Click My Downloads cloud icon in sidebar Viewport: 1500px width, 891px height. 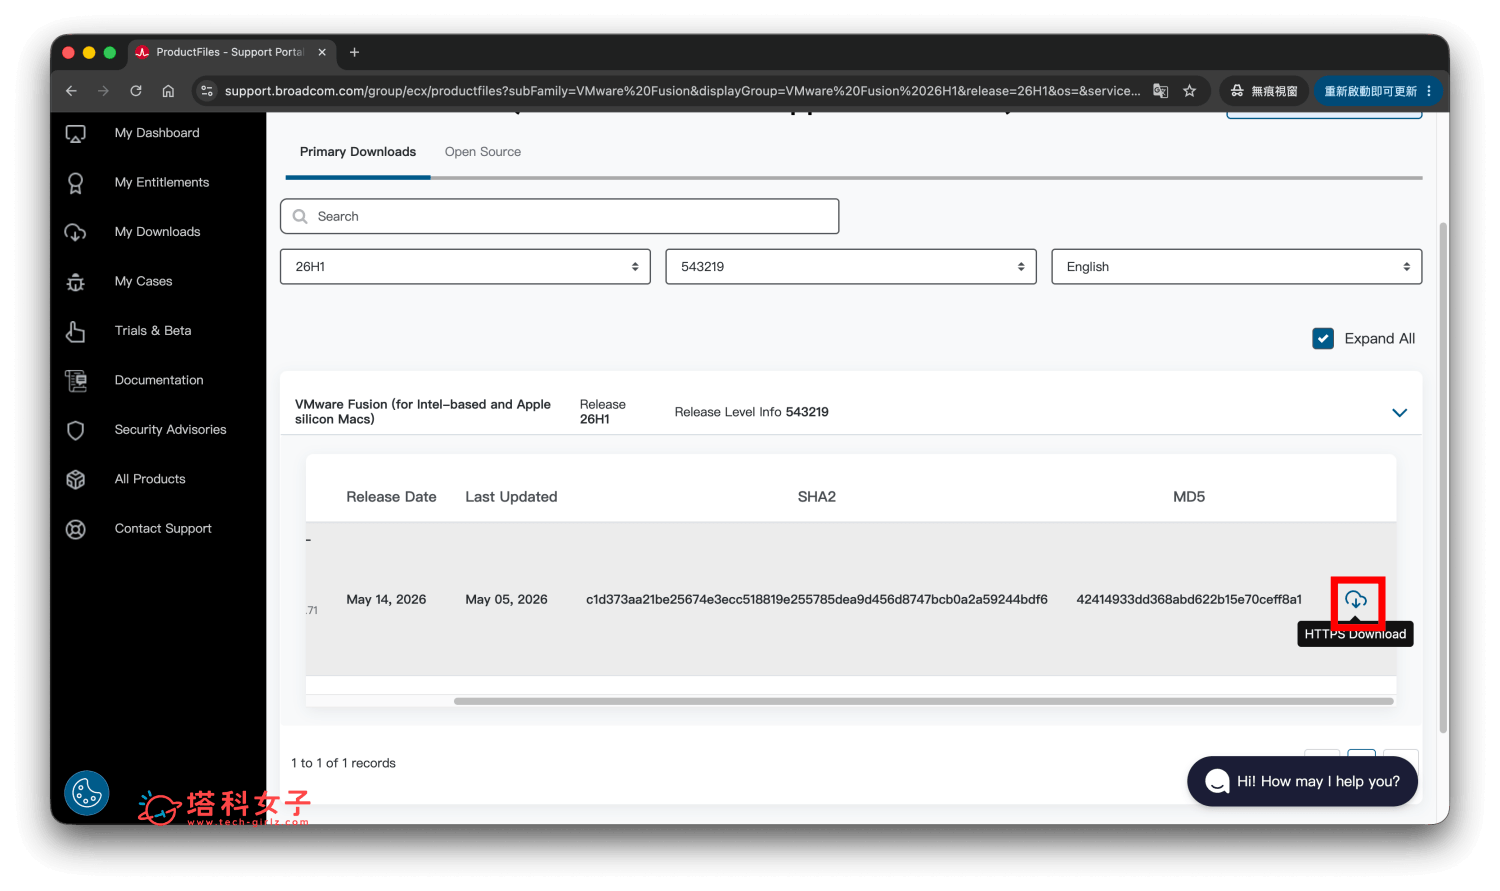pos(75,232)
